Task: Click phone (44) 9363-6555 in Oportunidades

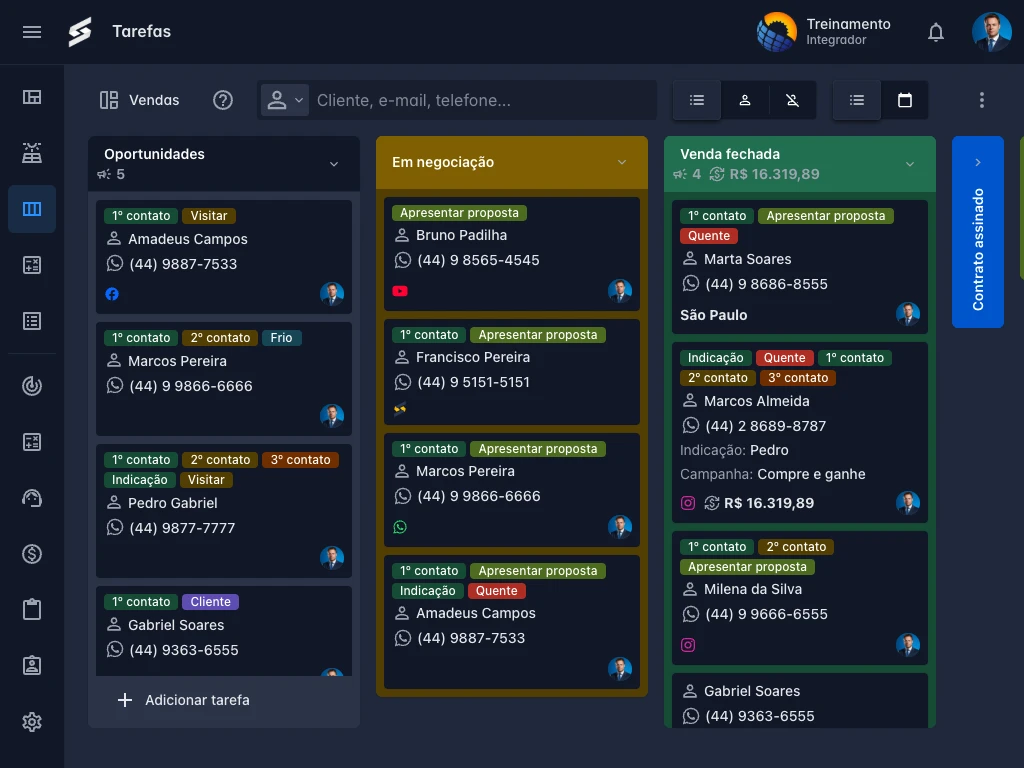Action: (x=184, y=650)
